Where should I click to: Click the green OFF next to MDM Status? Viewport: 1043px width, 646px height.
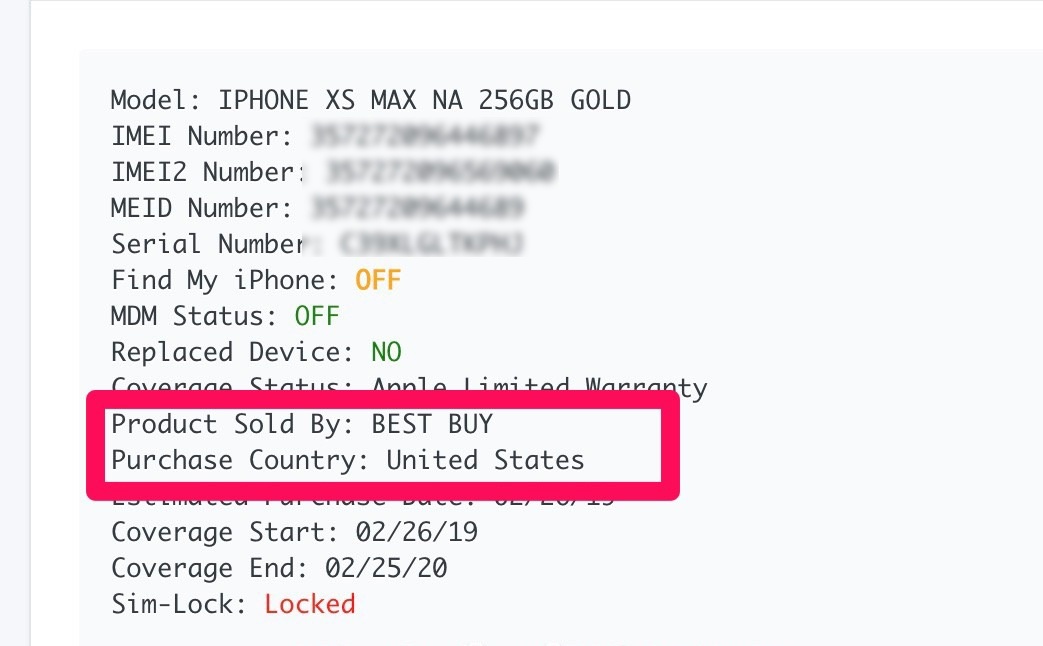click(317, 316)
